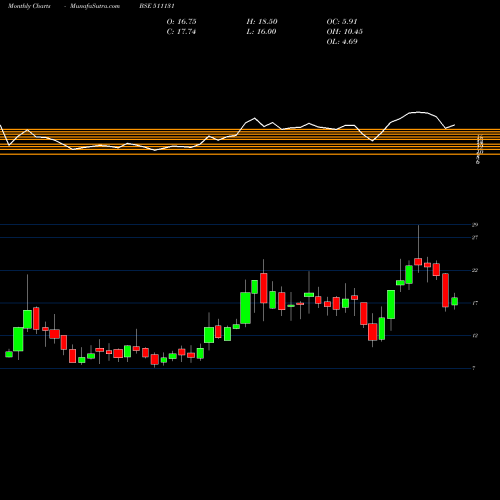Click the high value 'H: 18.50'
Viewport: 500px width, 500px height.
coord(262,22)
